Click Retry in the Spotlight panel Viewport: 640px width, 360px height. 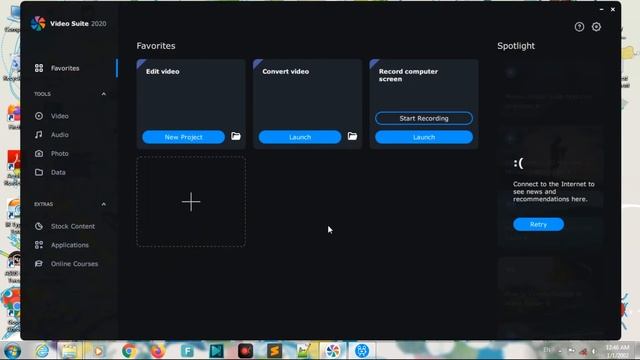[x=538, y=224]
